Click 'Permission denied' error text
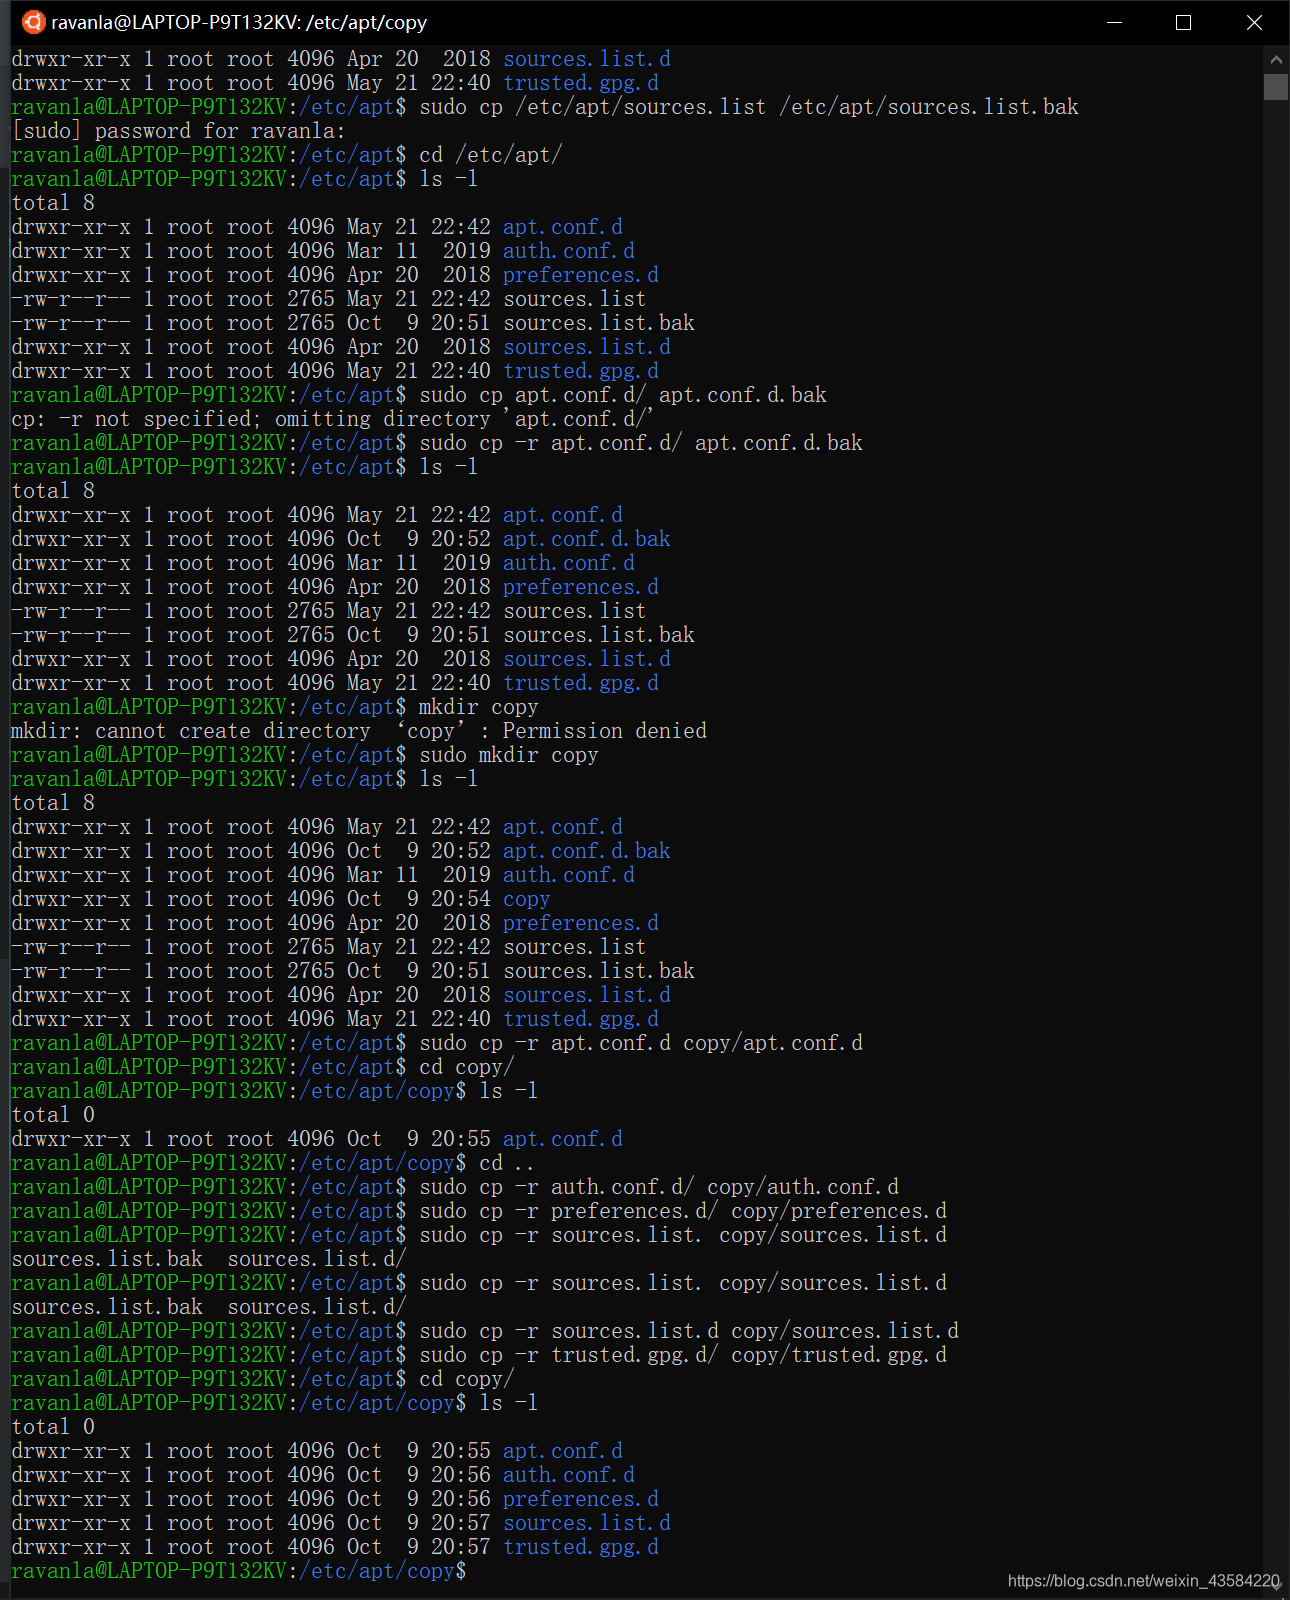 [605, 731]
